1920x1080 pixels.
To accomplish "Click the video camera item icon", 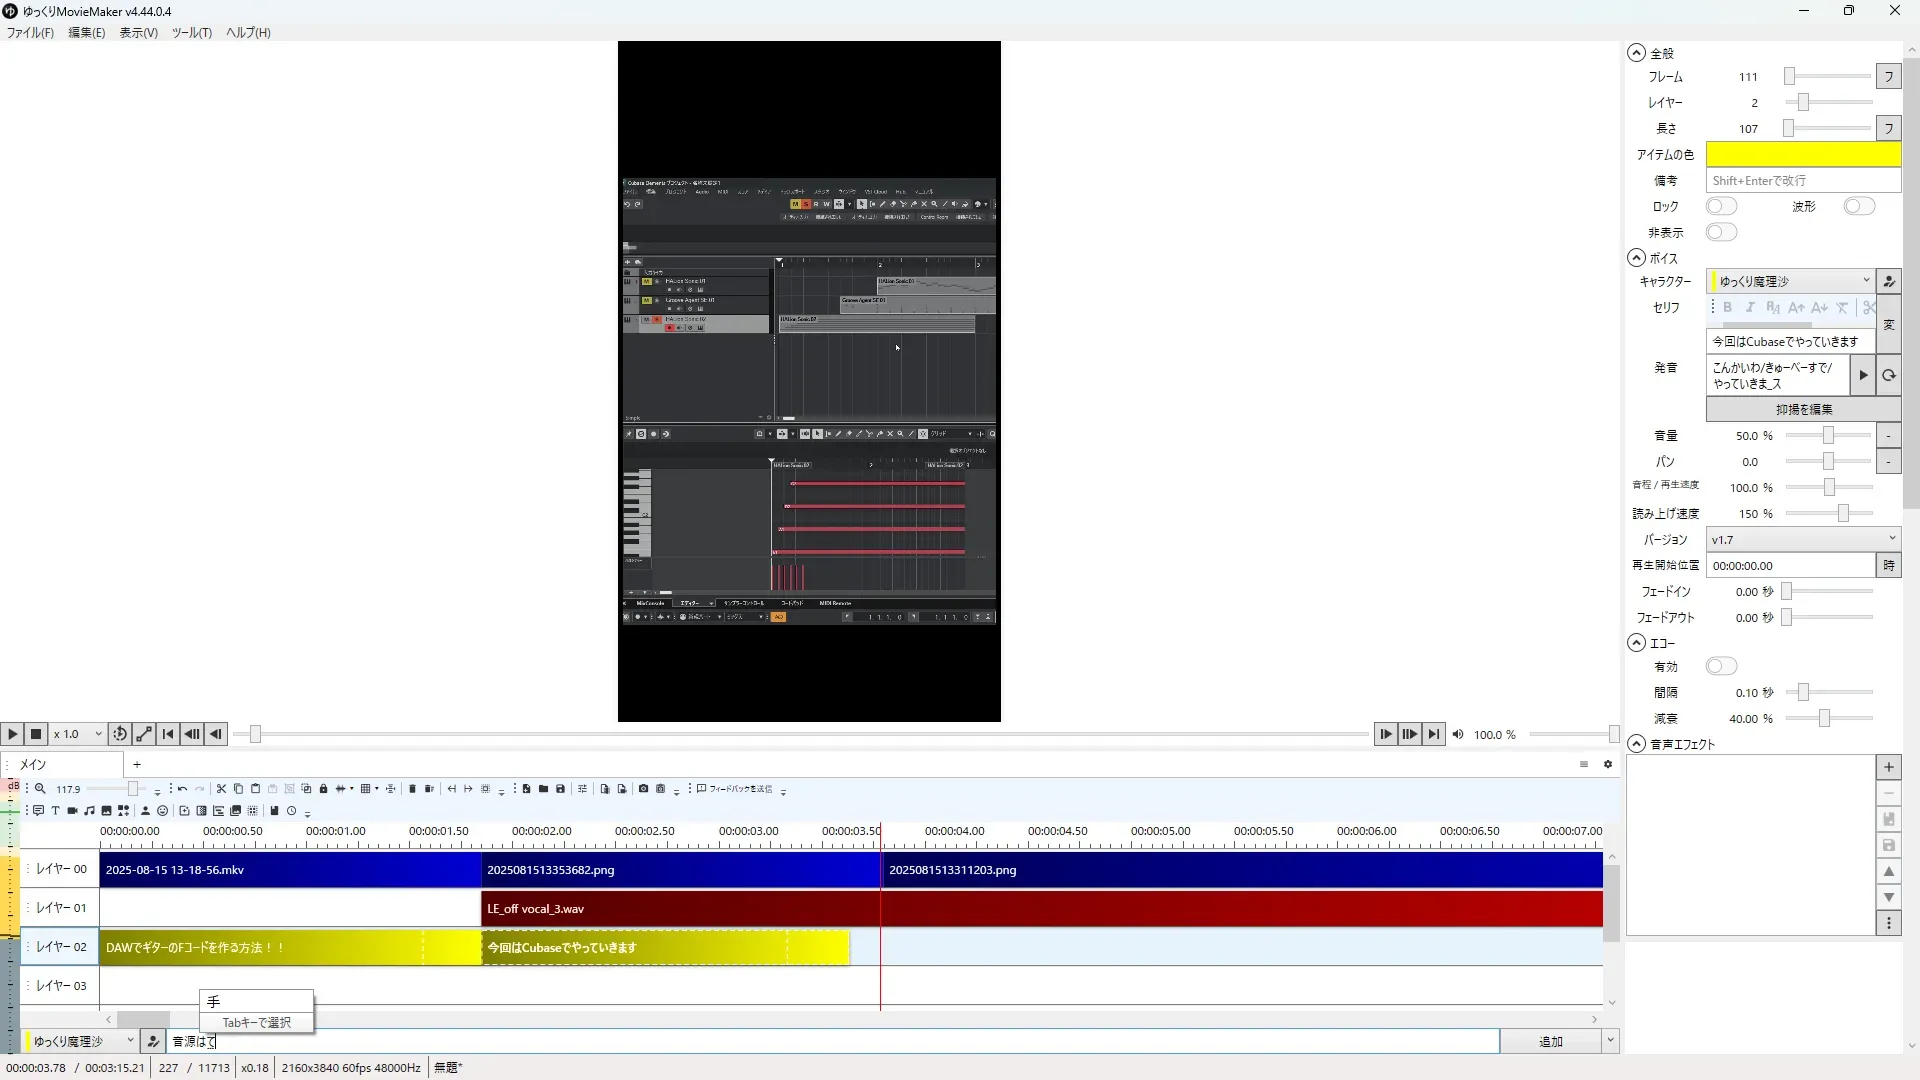I will (x=72, y=811).
